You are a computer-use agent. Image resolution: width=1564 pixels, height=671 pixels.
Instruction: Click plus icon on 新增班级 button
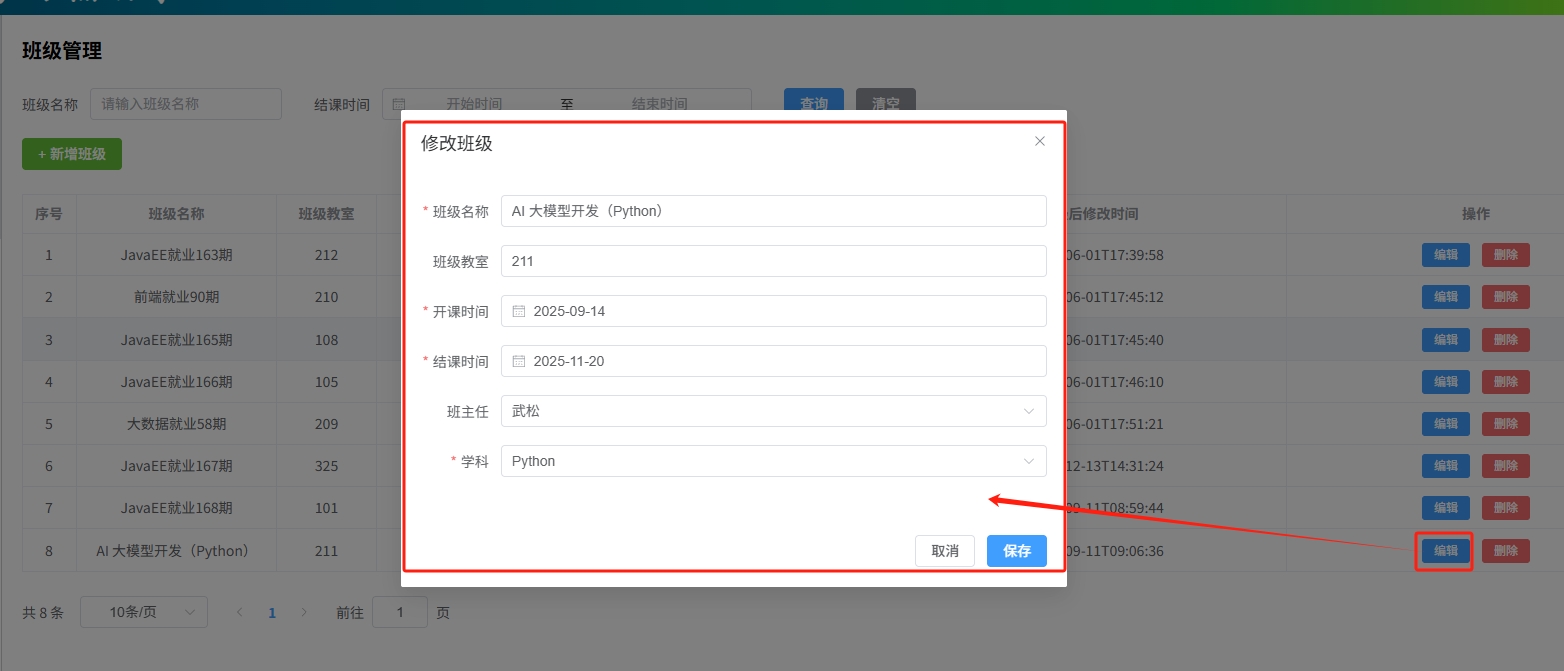coord(41,154)
